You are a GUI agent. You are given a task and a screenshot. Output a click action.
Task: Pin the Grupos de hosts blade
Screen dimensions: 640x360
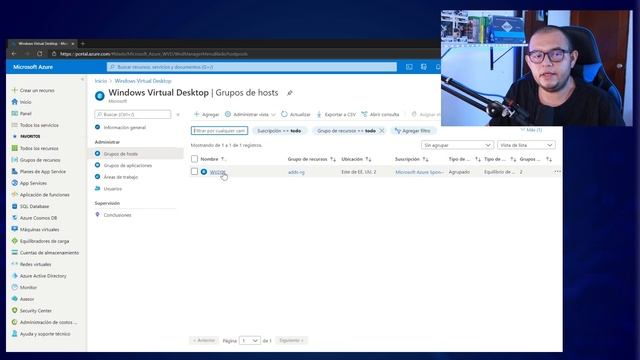pos(289,93)
